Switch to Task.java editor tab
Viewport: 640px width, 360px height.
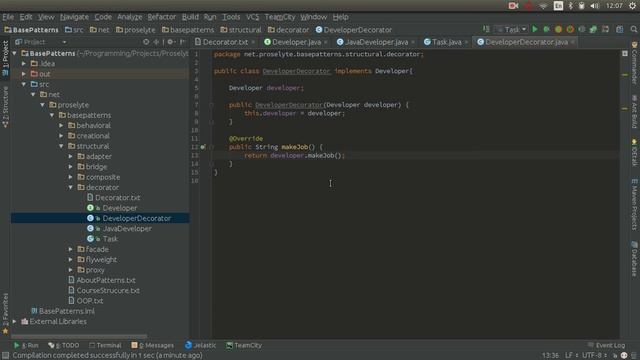(x=446, y=42)
